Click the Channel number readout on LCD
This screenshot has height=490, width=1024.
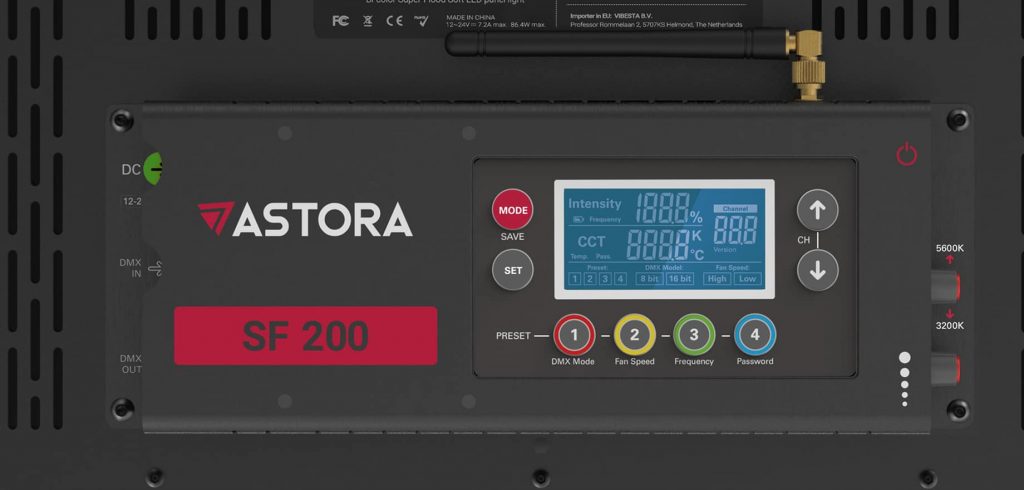click(735, 230)
